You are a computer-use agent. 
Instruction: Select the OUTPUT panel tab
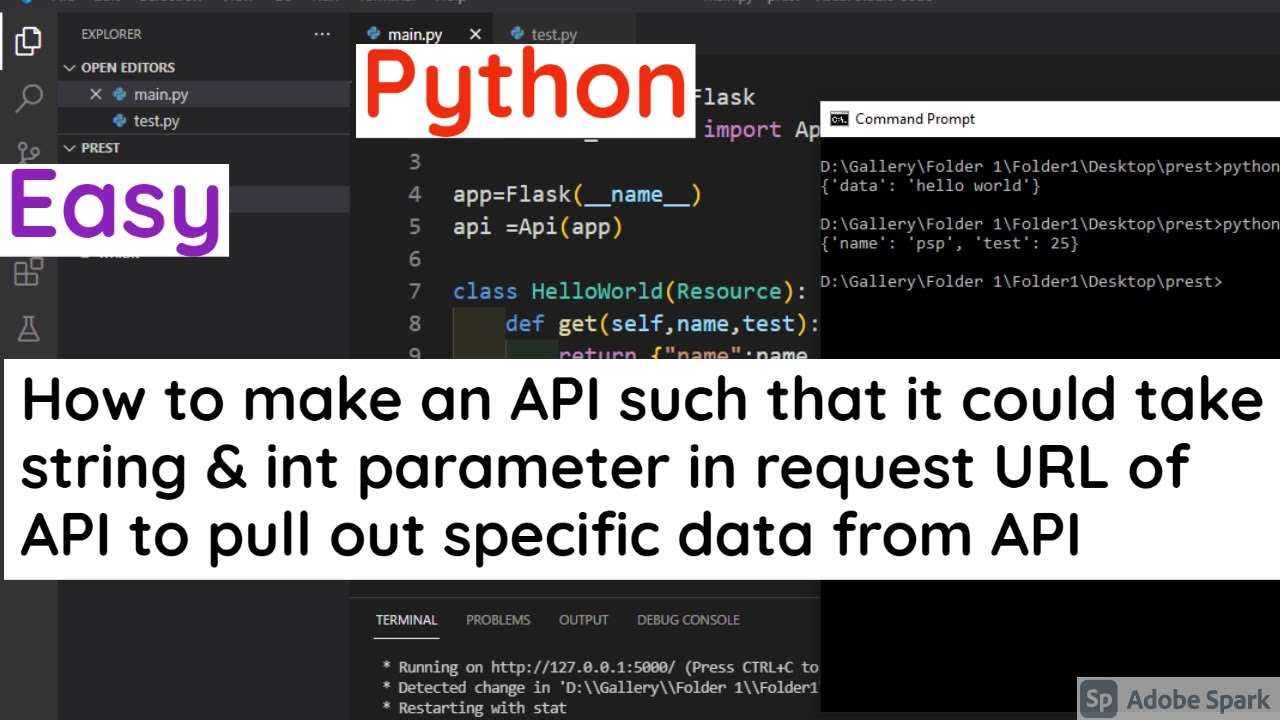584,620
